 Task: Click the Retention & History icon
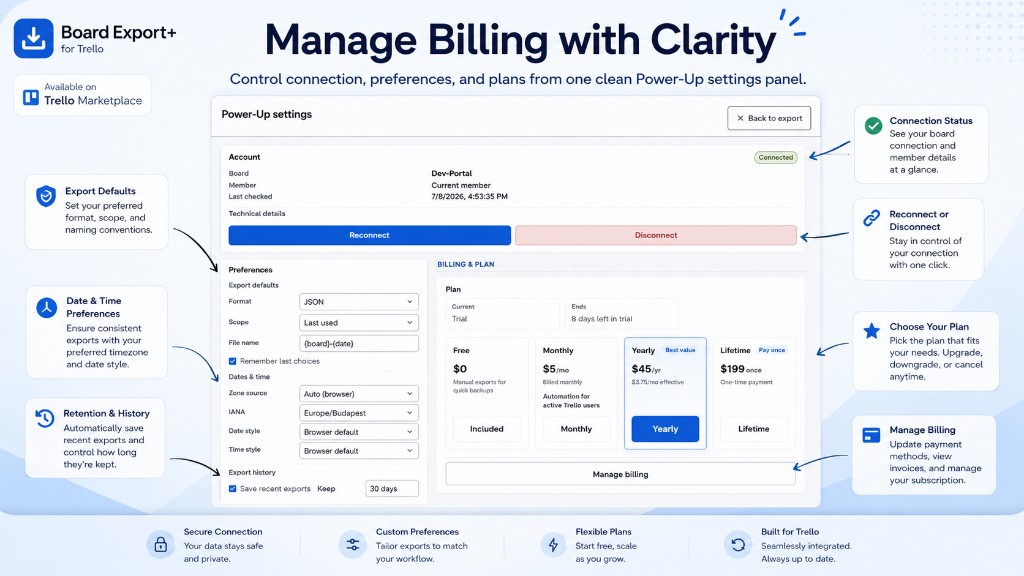point(44,419)
